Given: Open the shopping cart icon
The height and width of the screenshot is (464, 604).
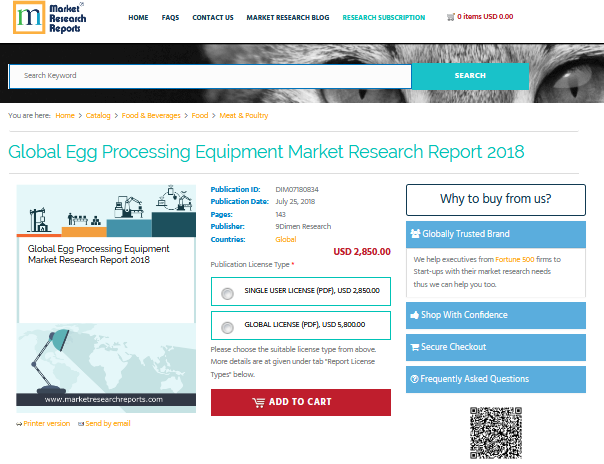Looking at the screenshot, I should 450,17.
